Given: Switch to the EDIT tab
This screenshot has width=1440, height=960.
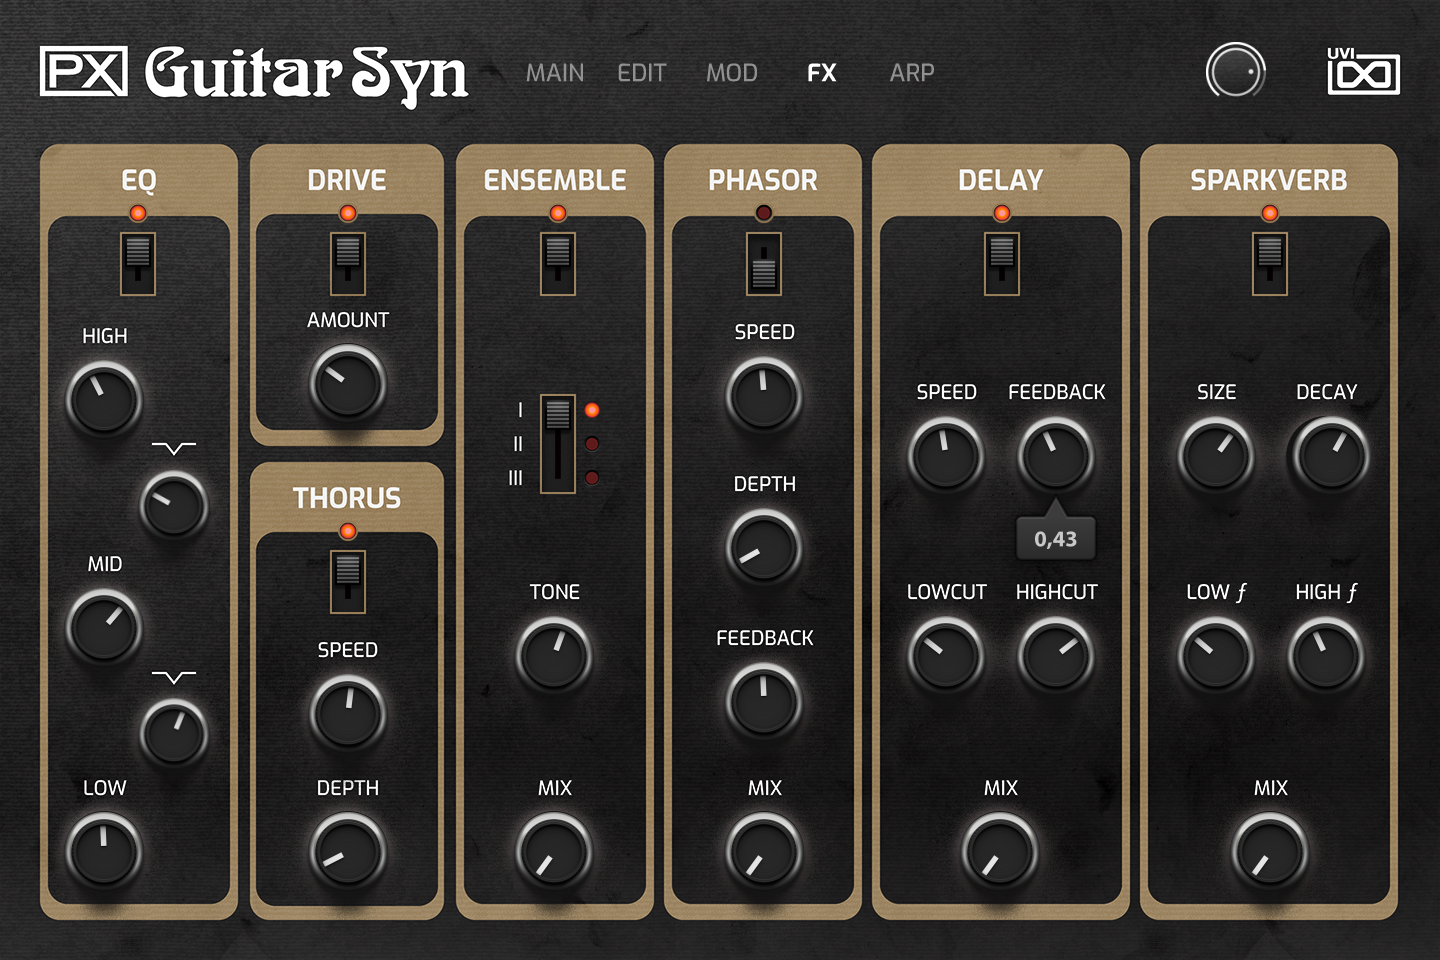Looking at the screenshot, I should (x=642, y=73).
